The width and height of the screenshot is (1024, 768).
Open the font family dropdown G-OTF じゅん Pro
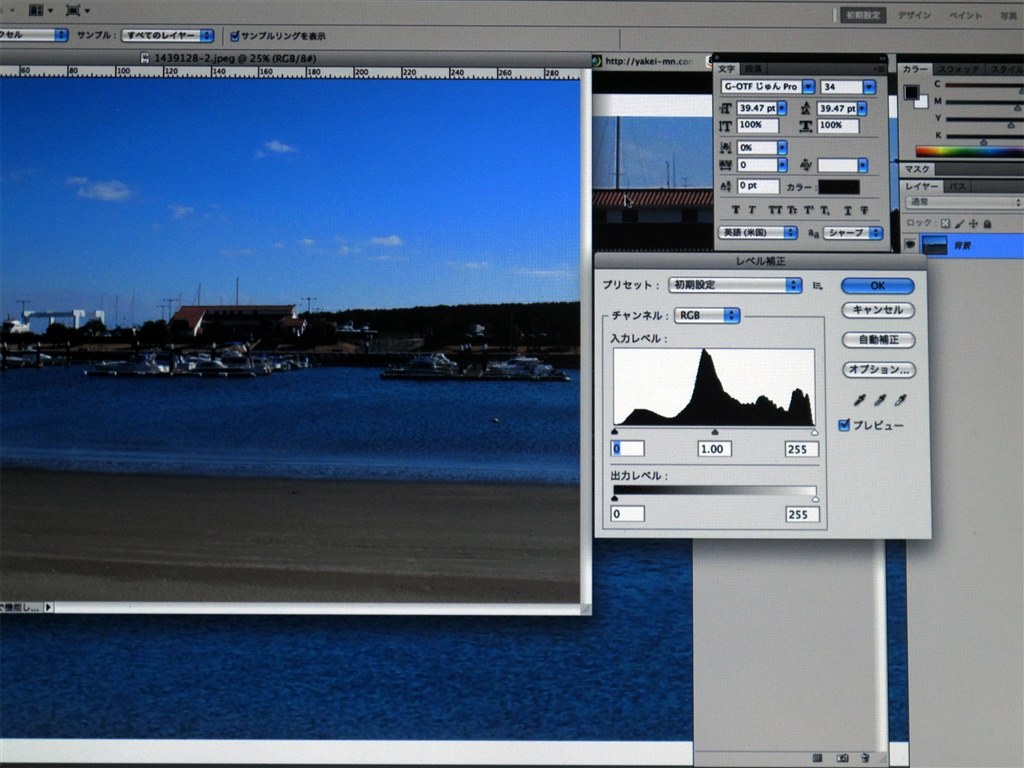pyautogui.click(x=767, y=86)
